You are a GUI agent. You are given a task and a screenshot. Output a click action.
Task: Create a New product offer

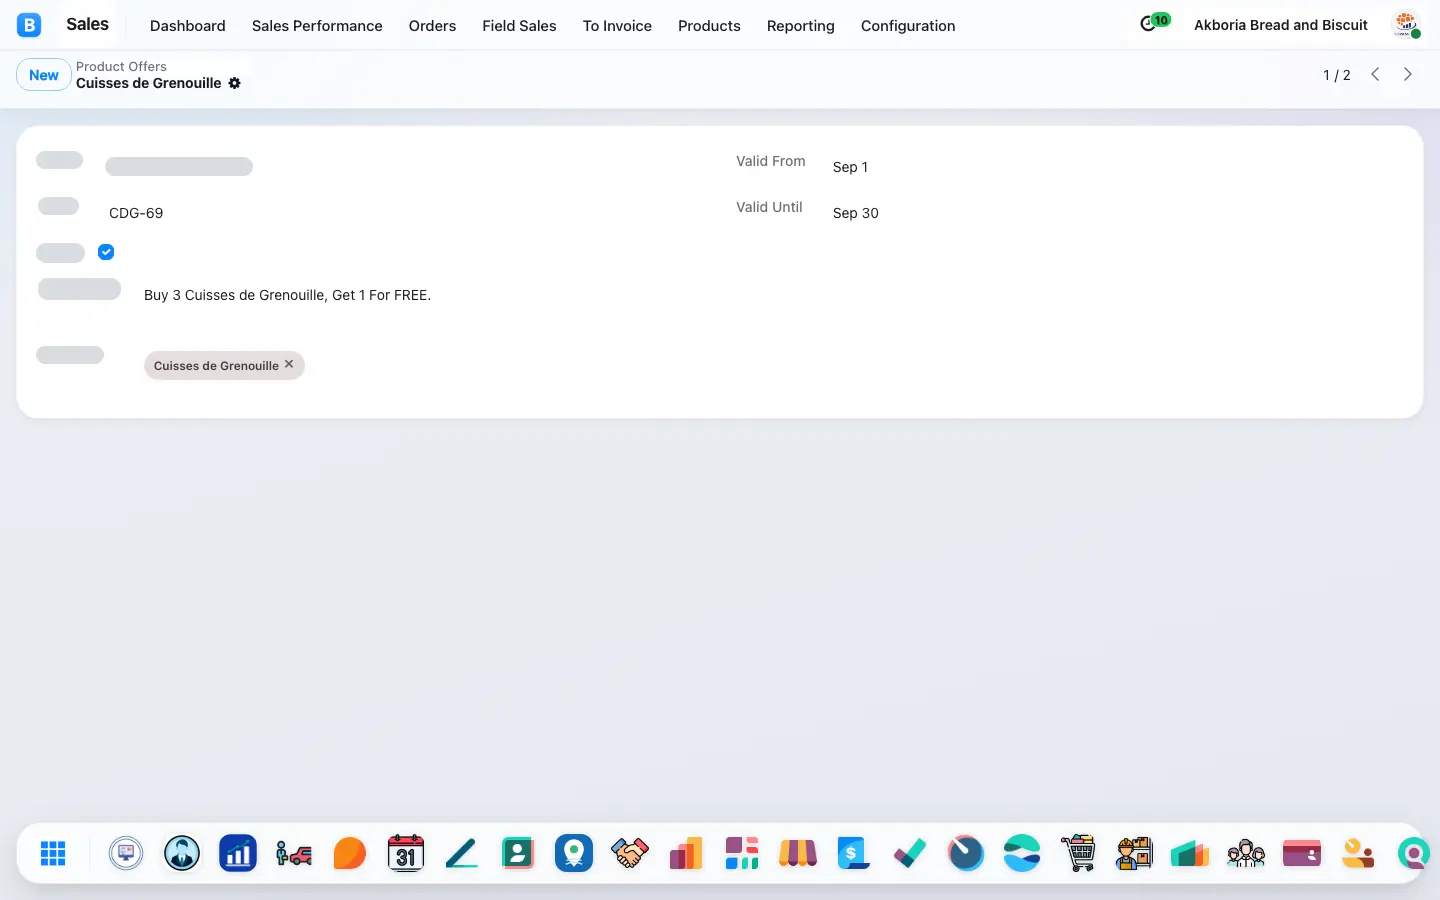44,75
